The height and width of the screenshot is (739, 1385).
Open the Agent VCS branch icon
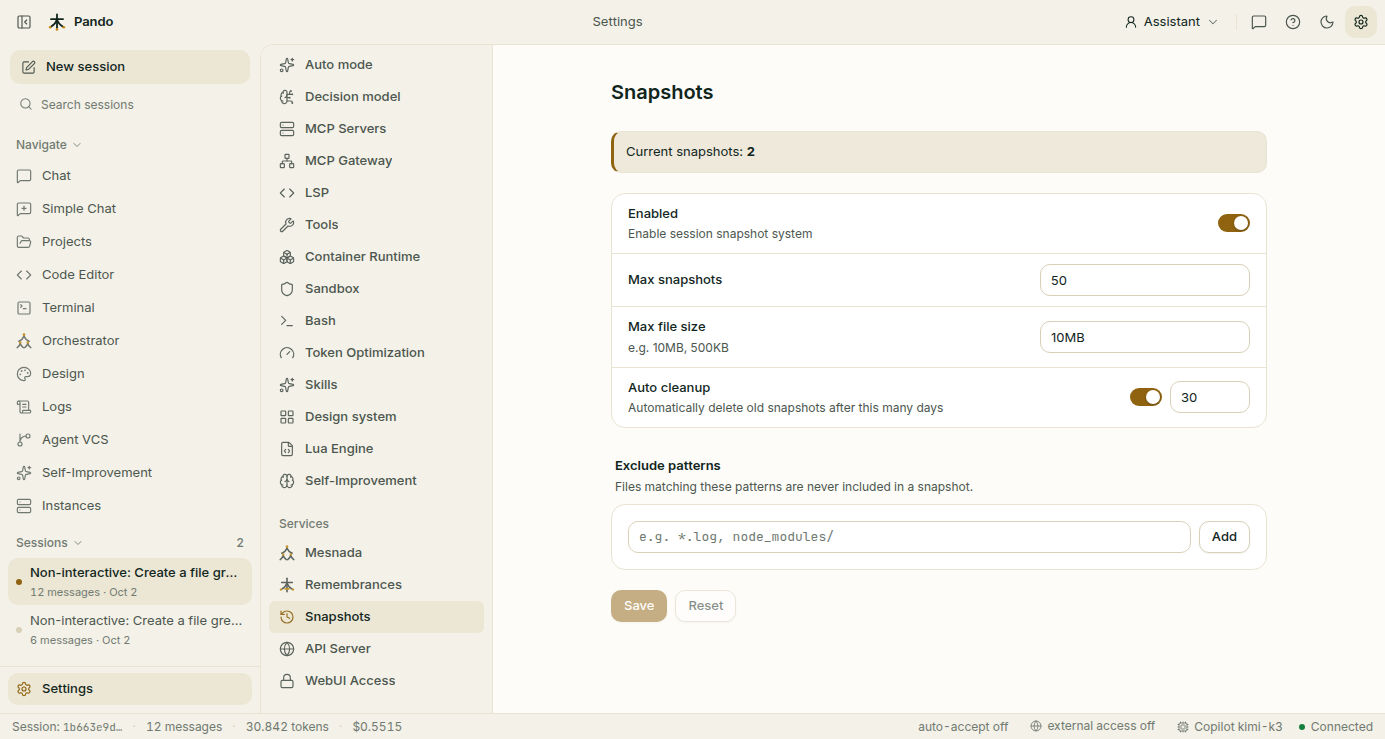click(x=24, y=440)
